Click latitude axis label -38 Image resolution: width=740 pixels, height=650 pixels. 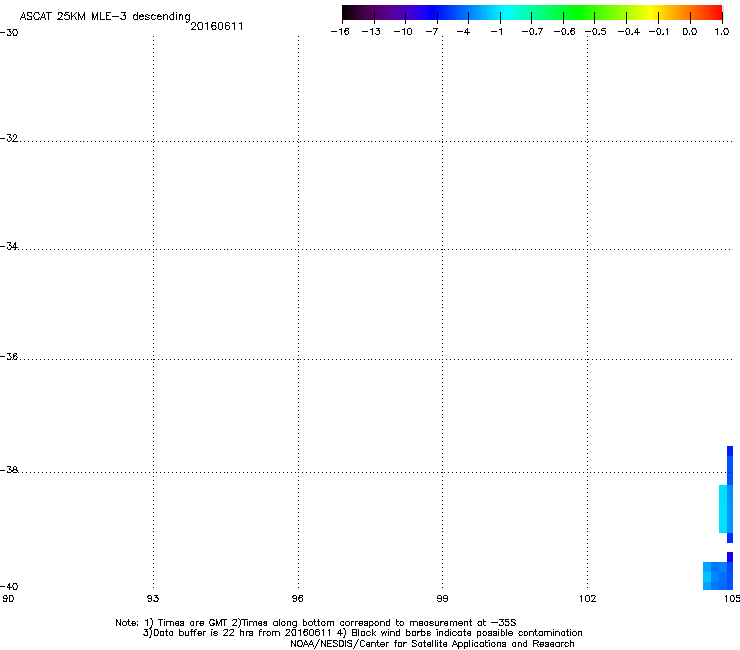click(x=9, y=469)
